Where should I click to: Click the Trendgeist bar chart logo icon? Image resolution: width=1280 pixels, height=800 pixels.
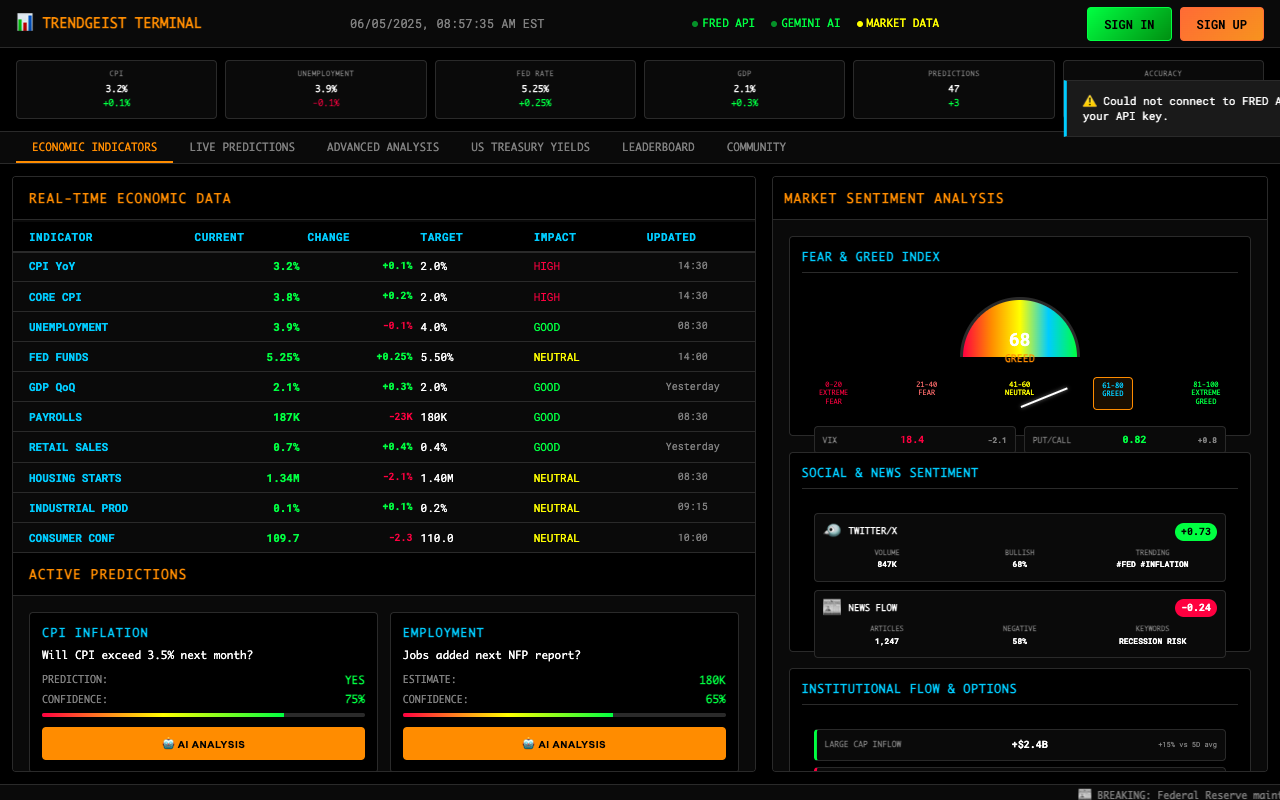[25, 22]
